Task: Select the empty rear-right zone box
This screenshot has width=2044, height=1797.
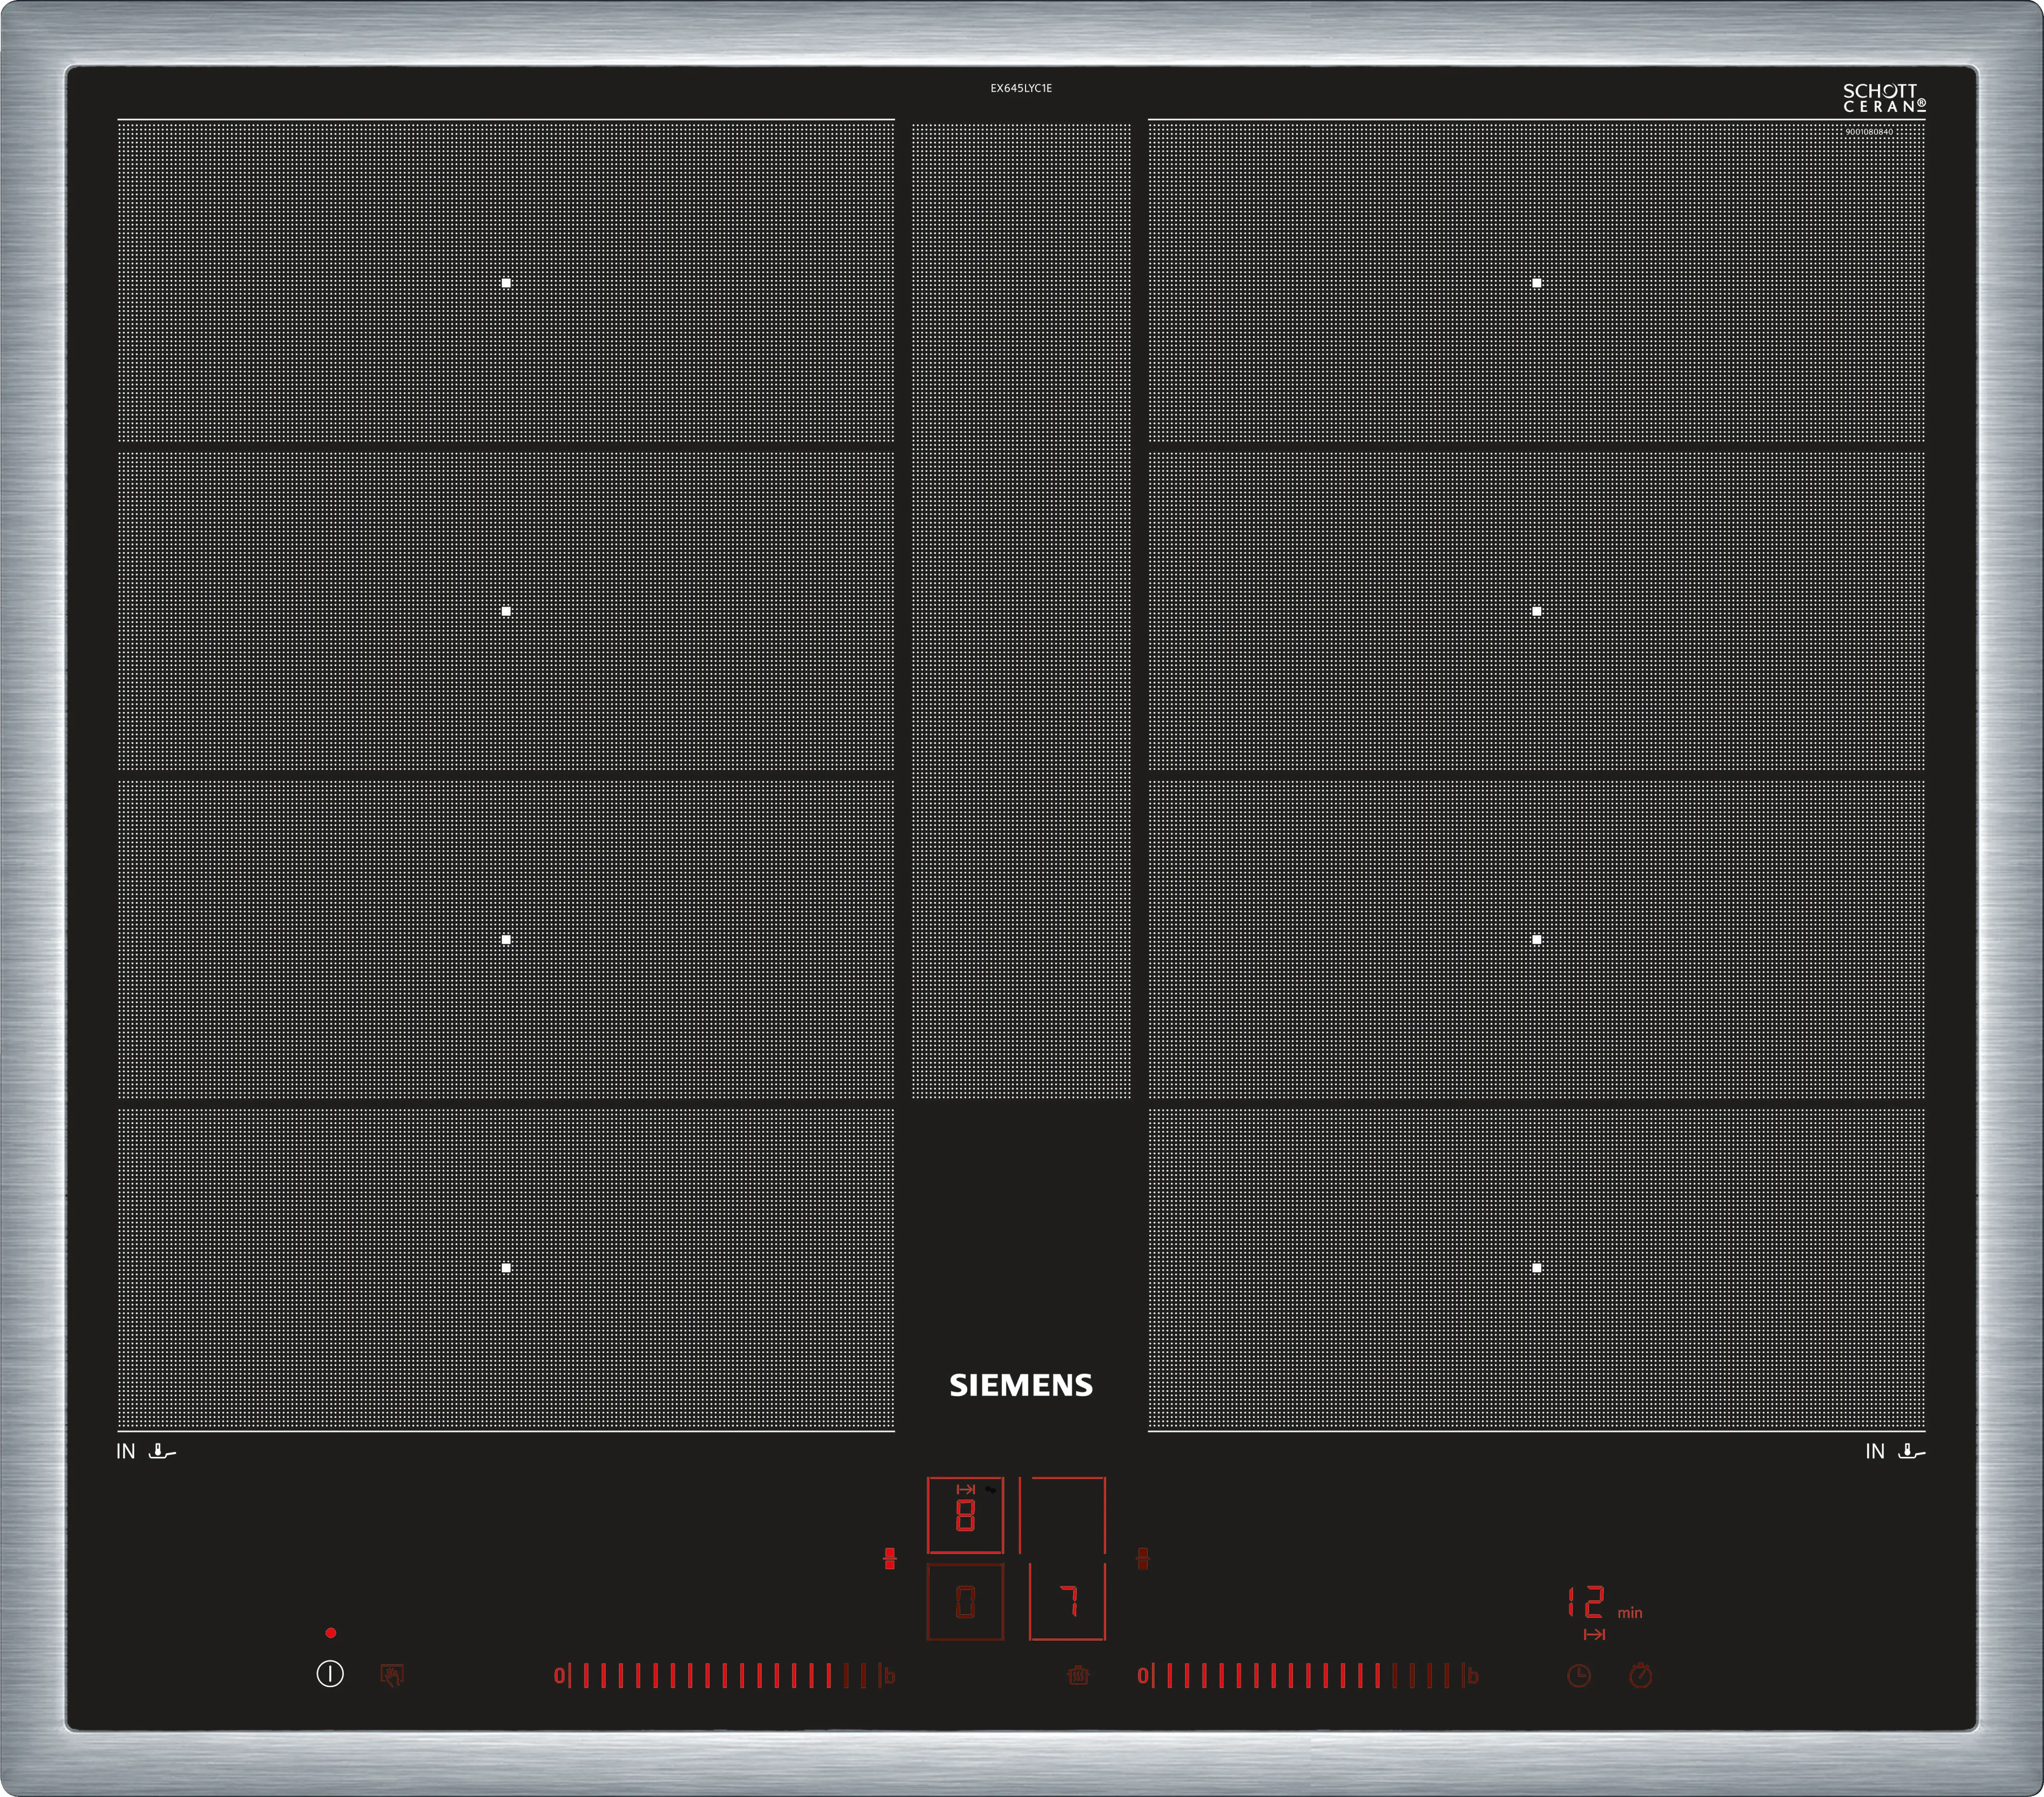Action: 1063,1515
